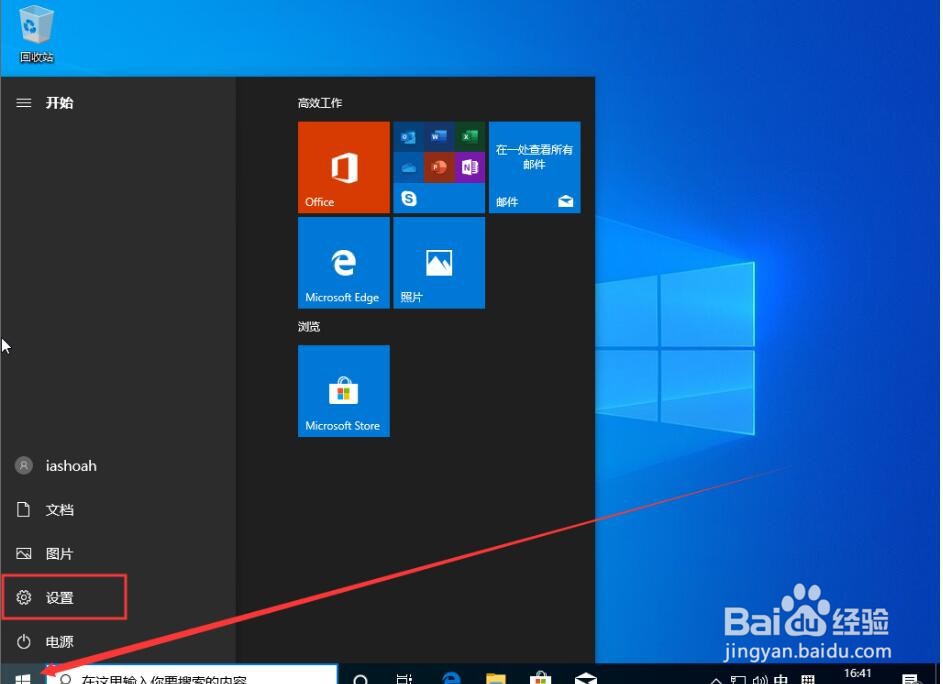Image resolution: width=943 pixels, height=684 pixels.
Task: Open the clock showing 16:41
Action: [x=857, y=675]
